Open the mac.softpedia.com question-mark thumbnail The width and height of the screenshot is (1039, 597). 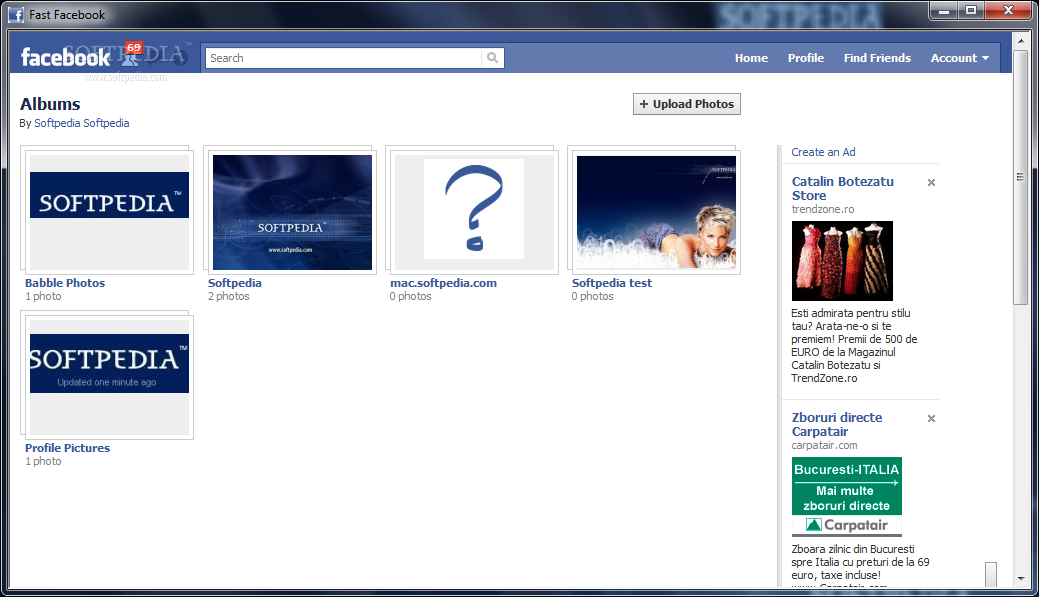point(474,212)
